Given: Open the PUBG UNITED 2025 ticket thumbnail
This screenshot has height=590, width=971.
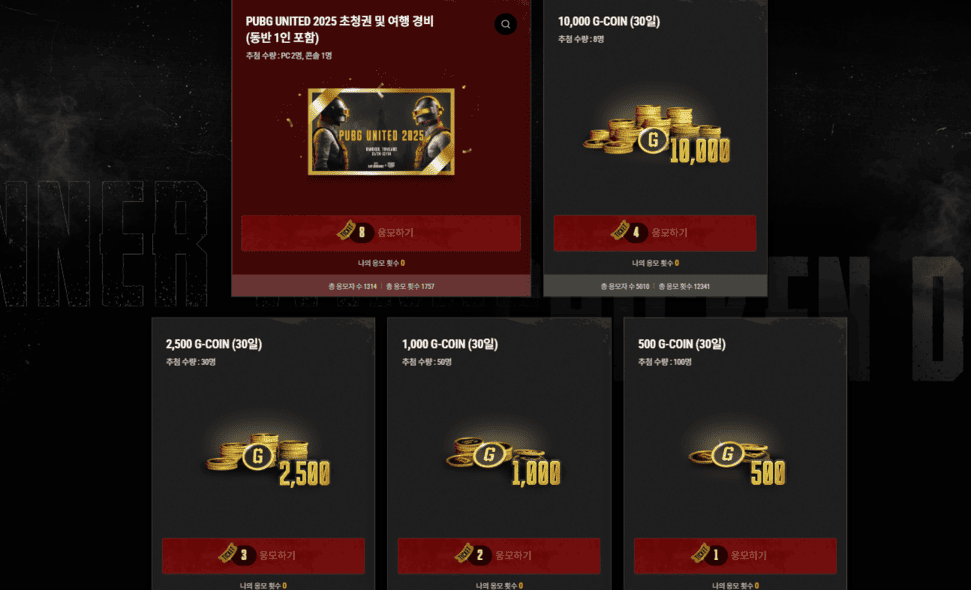Looking at the screenshot, I should tap(381, 131).
